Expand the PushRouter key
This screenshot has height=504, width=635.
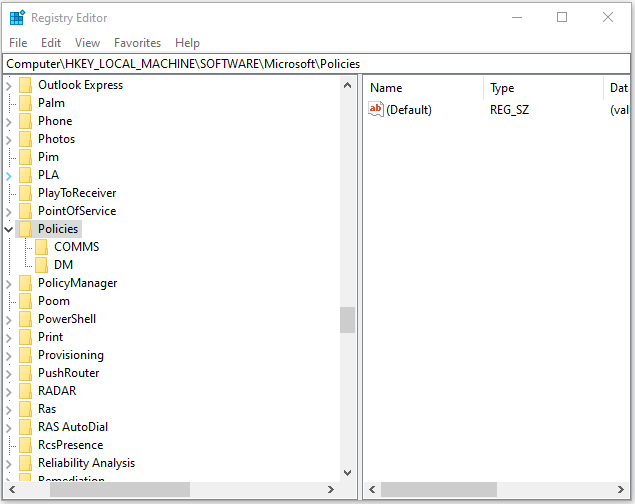point(9,374)
